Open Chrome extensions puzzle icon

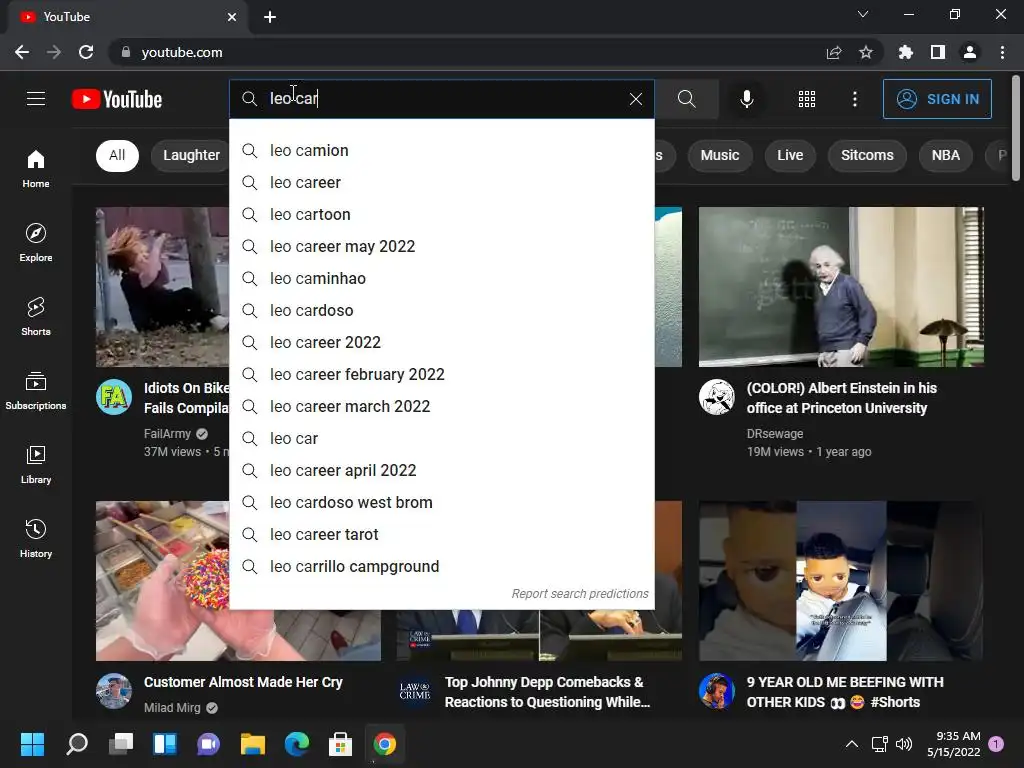point(906,52)
